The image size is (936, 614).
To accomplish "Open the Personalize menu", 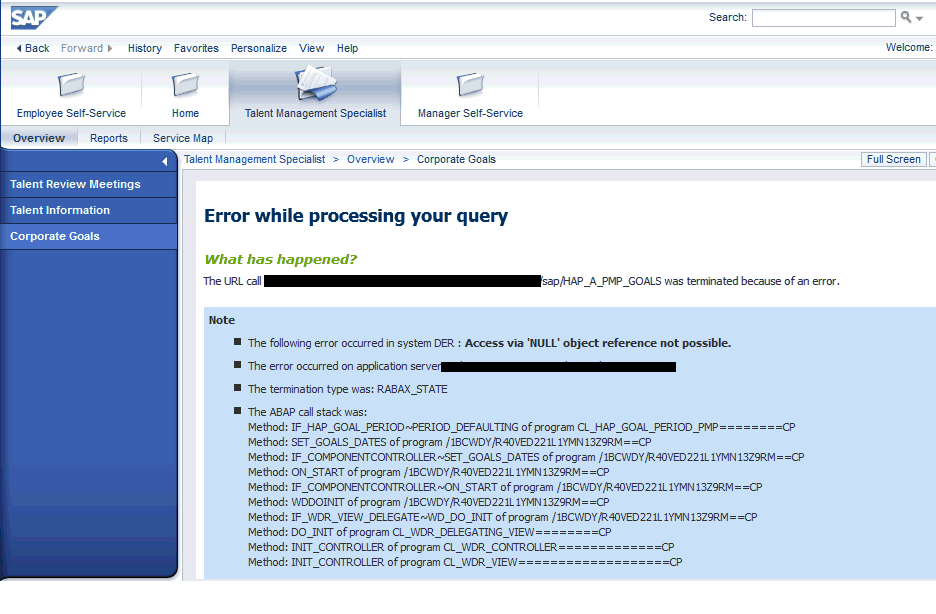I will tap(258, 48).
